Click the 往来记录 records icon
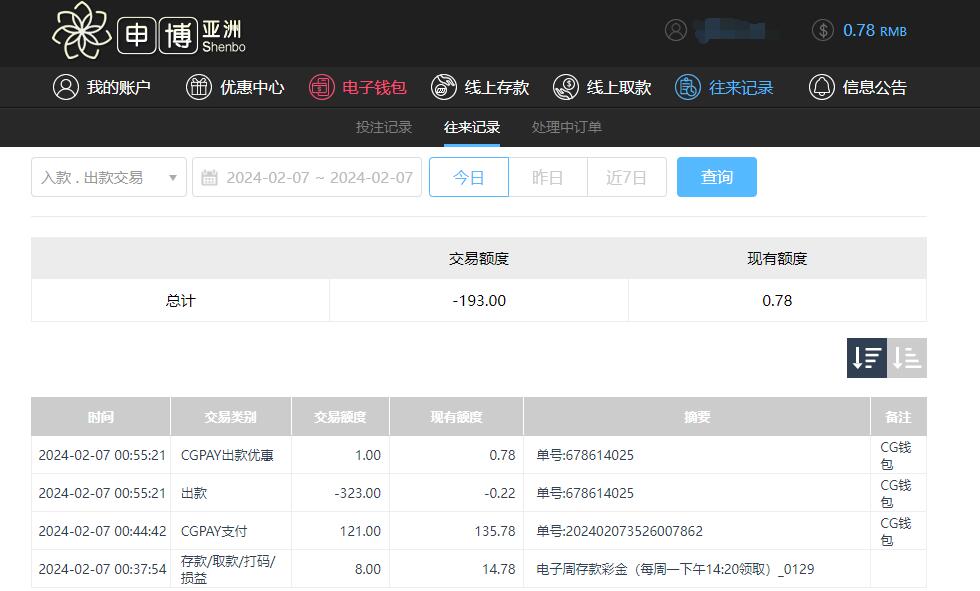The image size is (980, 591). click(688, 87)
